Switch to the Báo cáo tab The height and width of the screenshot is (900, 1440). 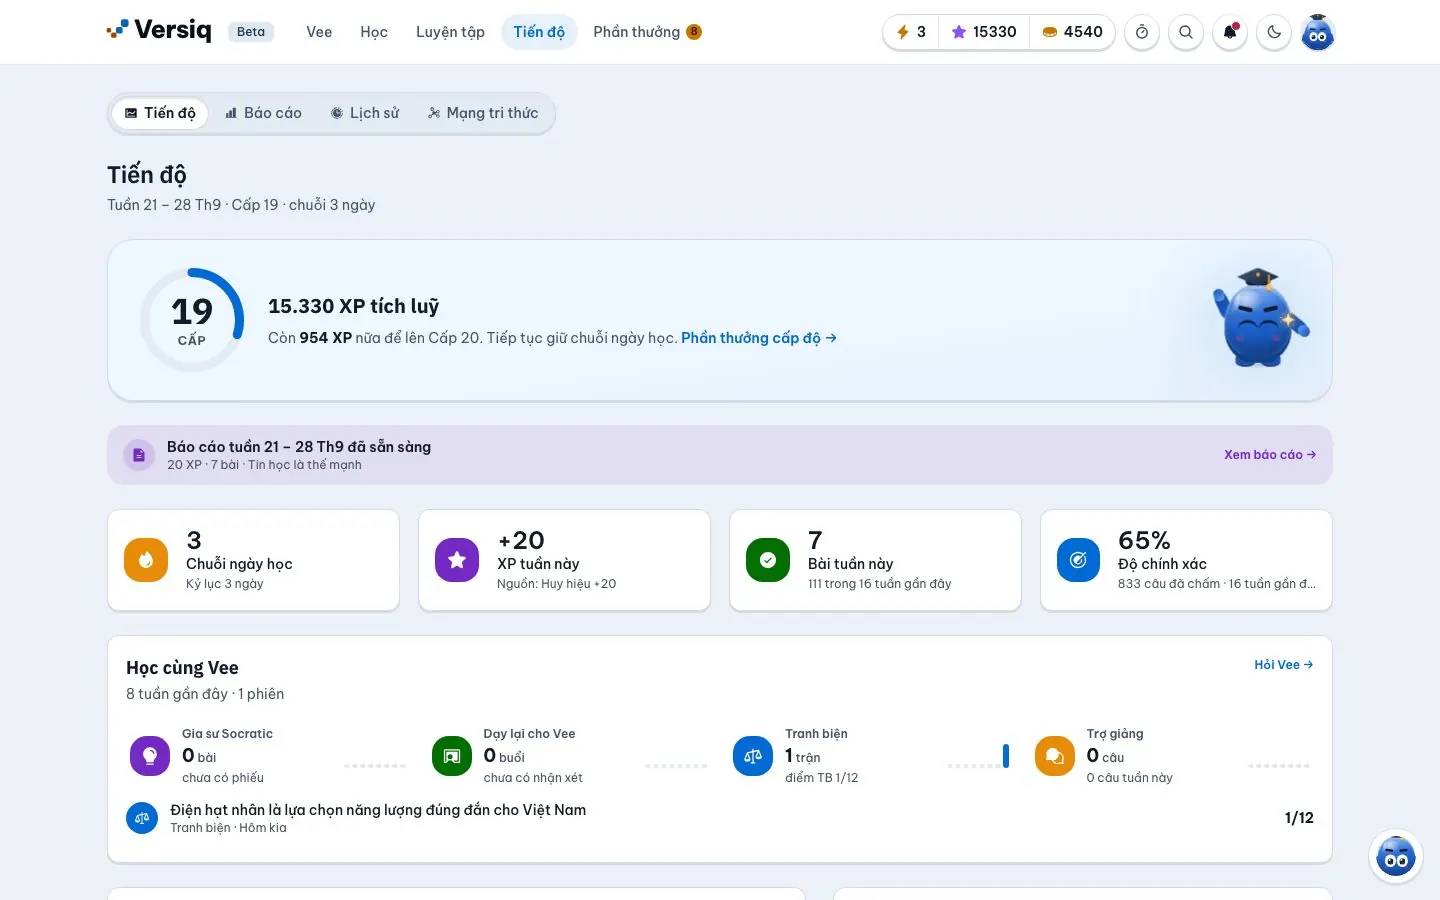click(x=263, y=113)
